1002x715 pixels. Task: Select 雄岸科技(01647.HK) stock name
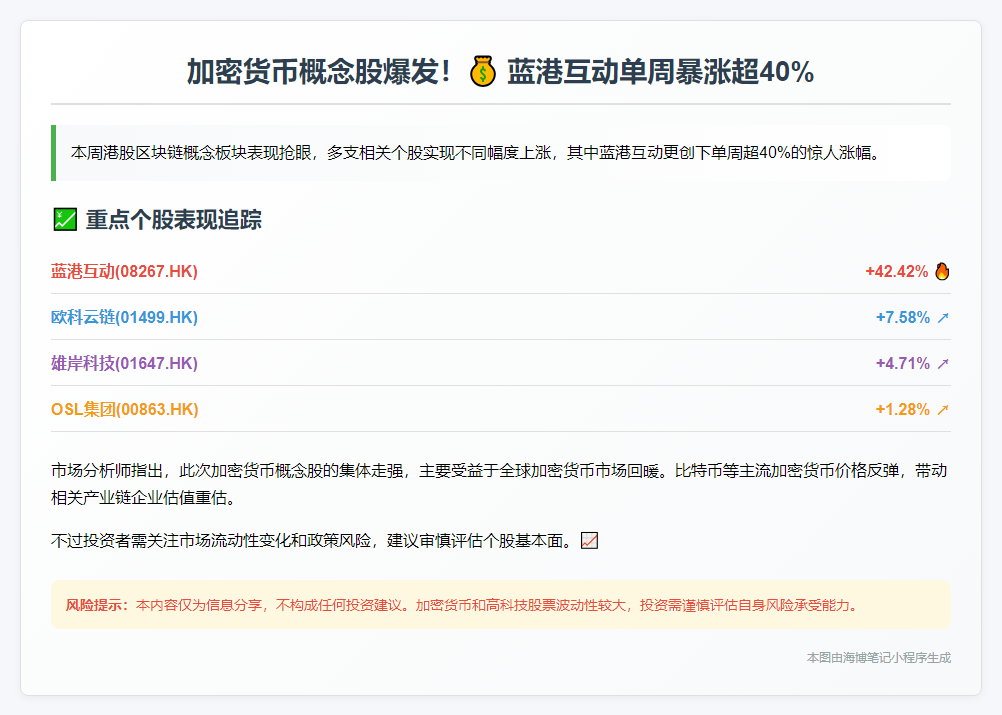(124, 364)
